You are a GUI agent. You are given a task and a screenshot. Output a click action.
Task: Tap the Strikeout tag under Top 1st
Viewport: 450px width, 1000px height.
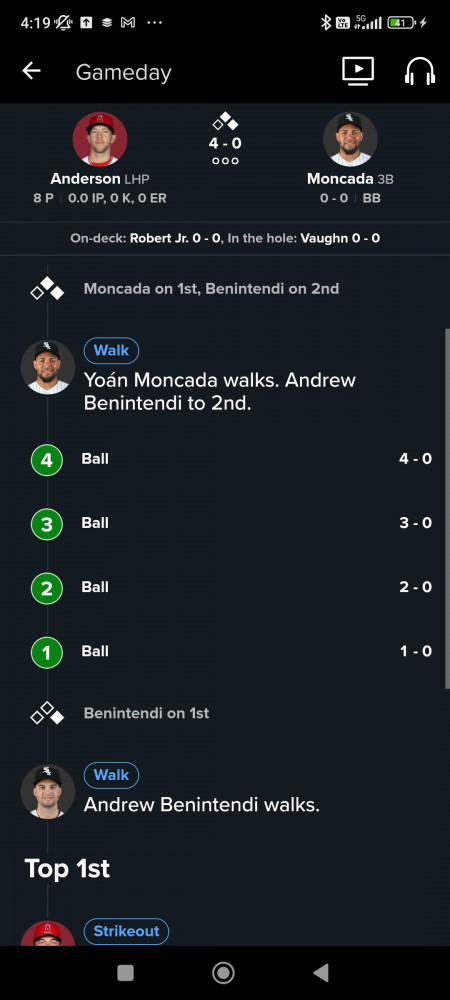(126, 931)
